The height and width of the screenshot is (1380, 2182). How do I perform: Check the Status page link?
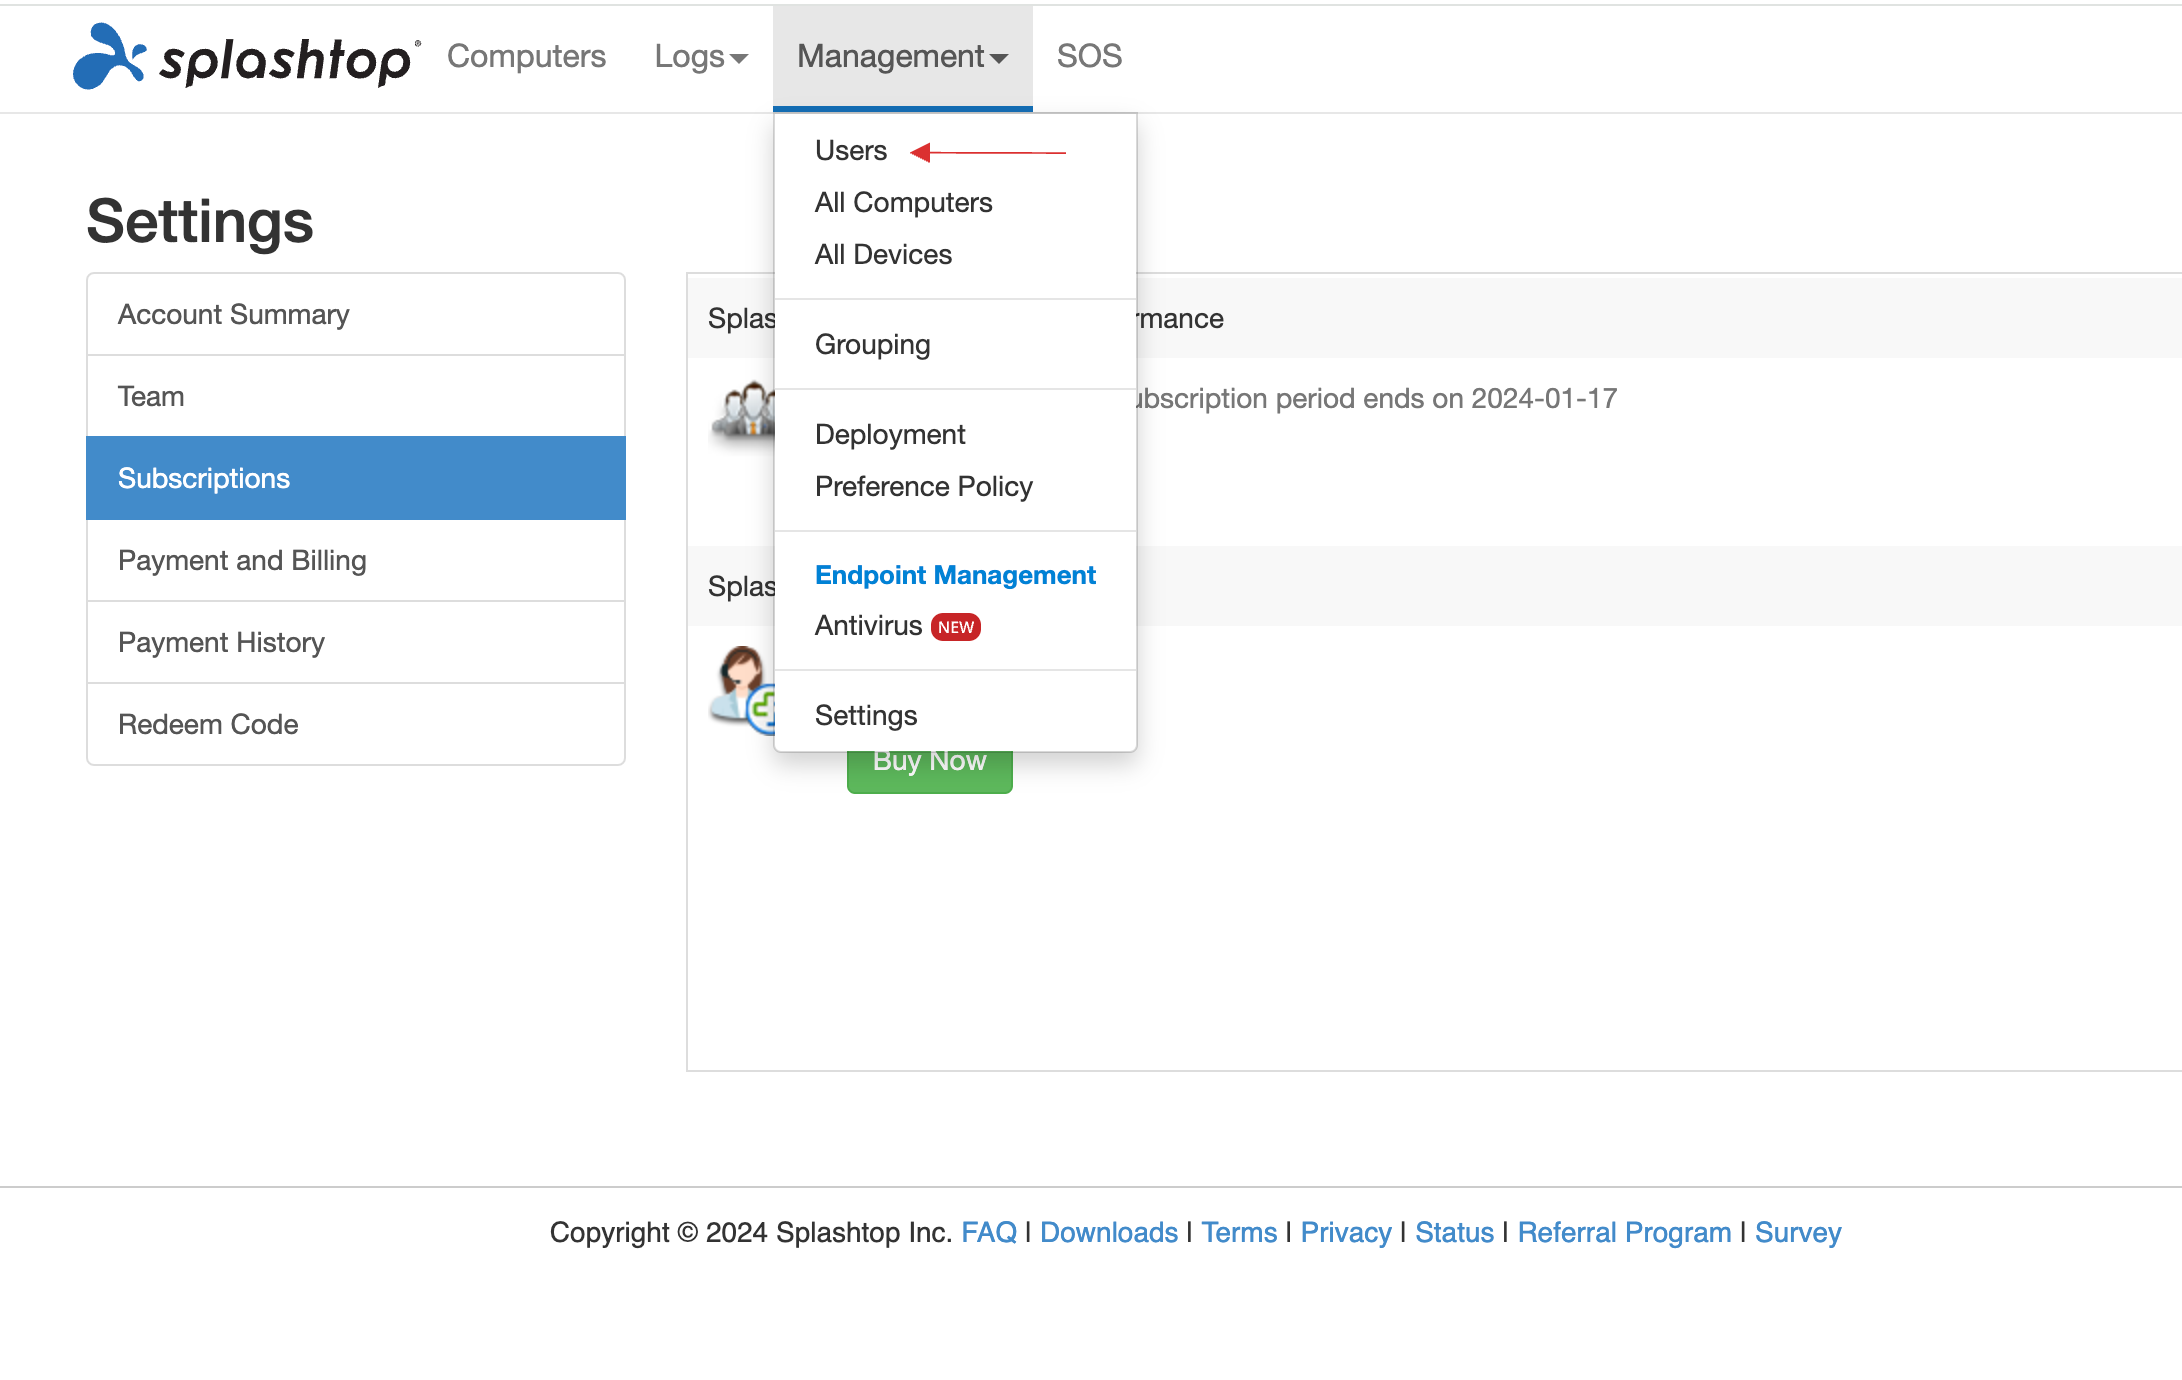coord(1454,1232)
